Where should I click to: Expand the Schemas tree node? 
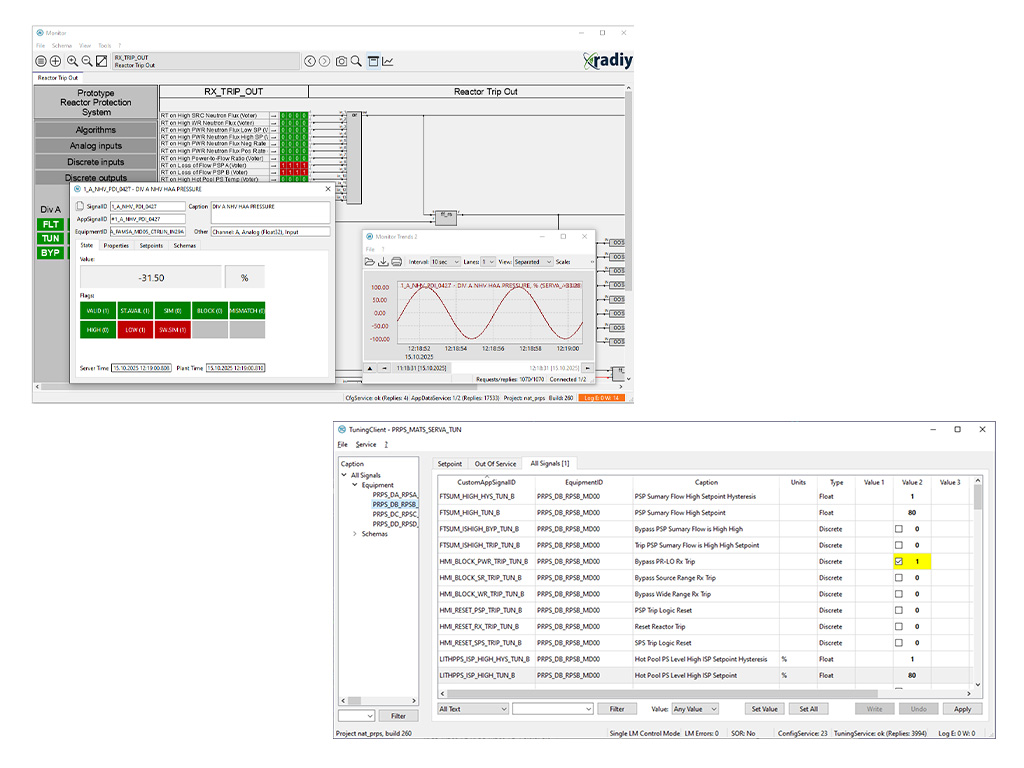tap(354, 534)
